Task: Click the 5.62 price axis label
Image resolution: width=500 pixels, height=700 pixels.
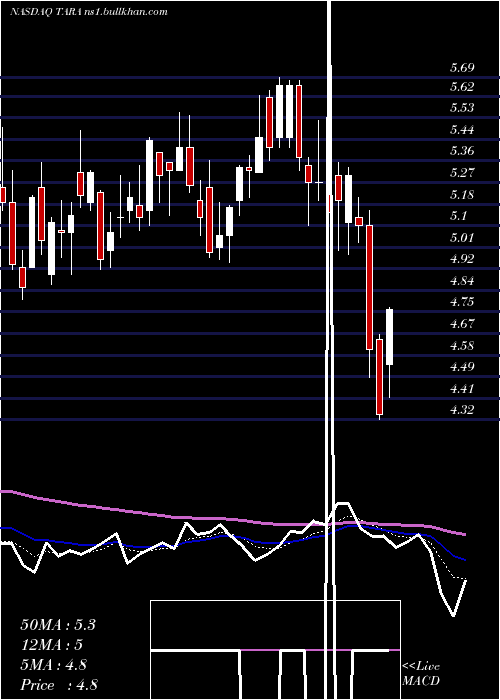Action: coord(462,87)
